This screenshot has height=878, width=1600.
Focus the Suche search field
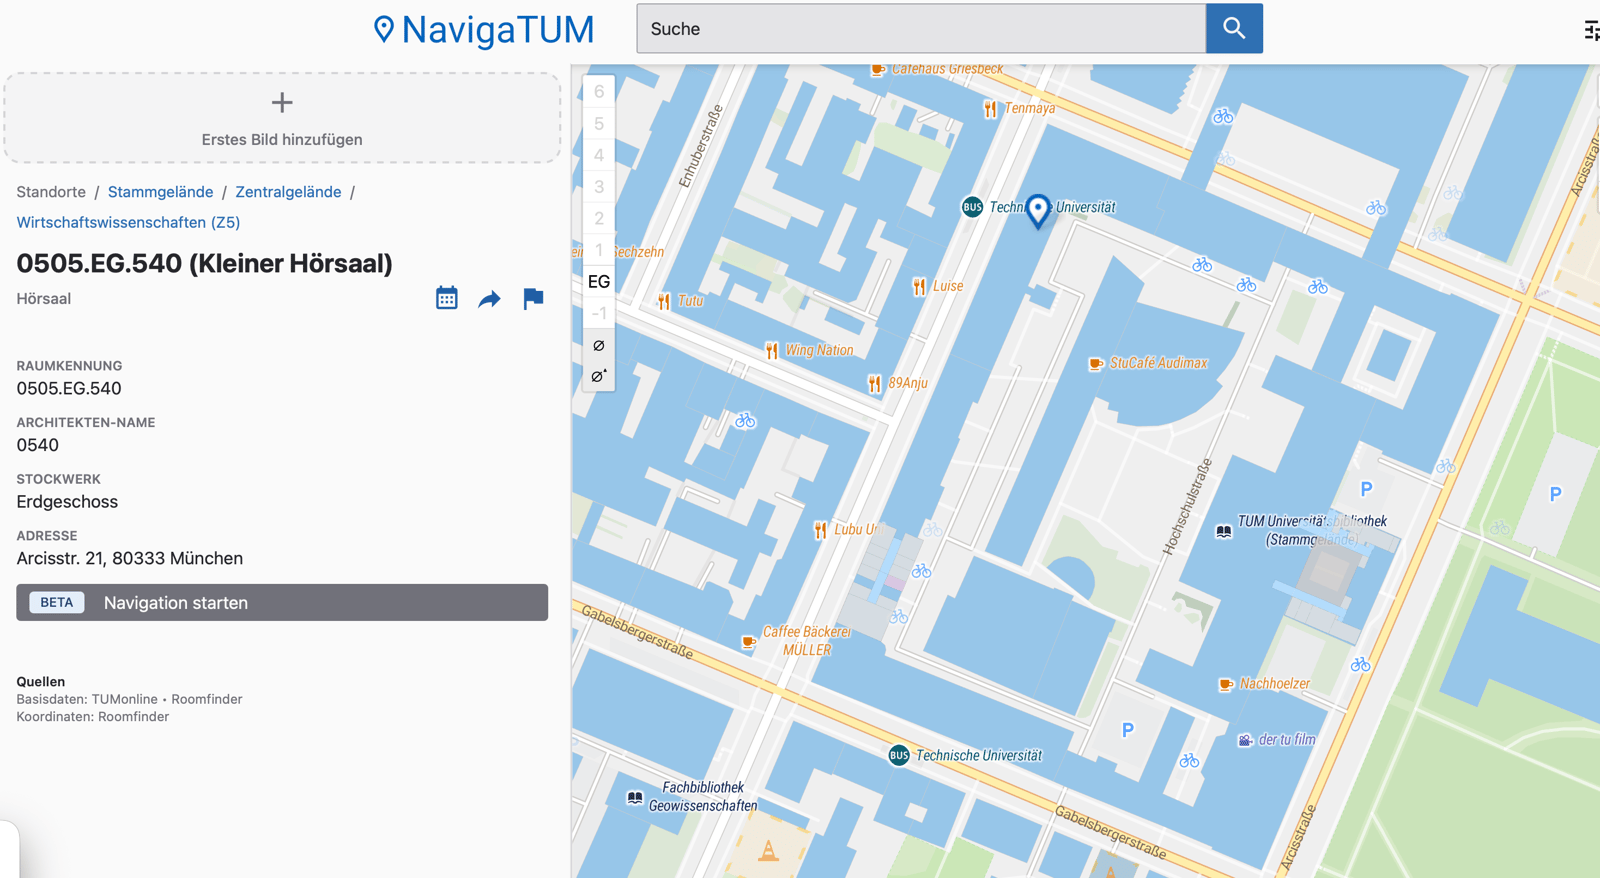(920, 29)
